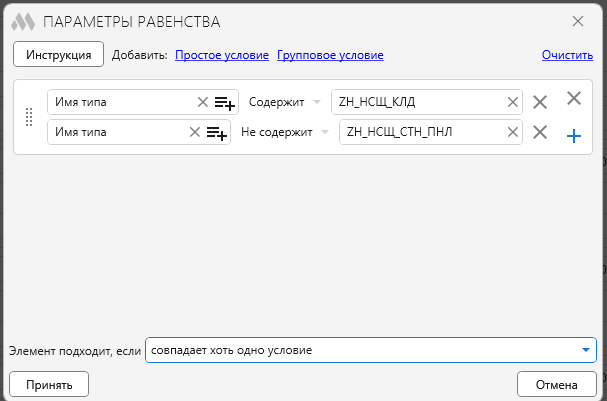Viewport: 607px width, 401px height.
Task: Open the 'Не содержит' operator dropdown
Action: [285, 132]
